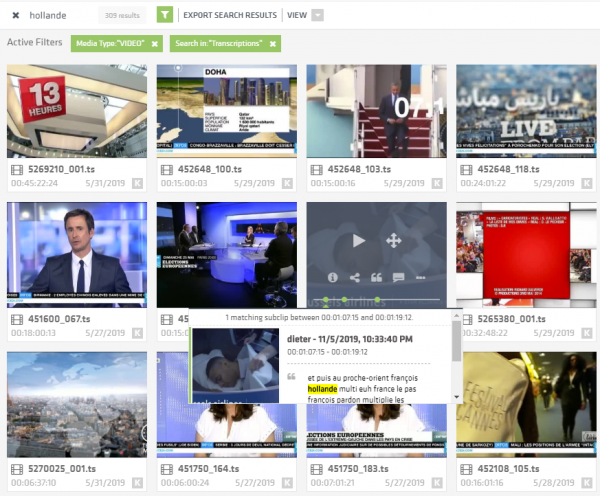Click the file name 452108_105.ts
This screenshot has height=496, width=600.
pyautogui.click(x=508, y=469)
